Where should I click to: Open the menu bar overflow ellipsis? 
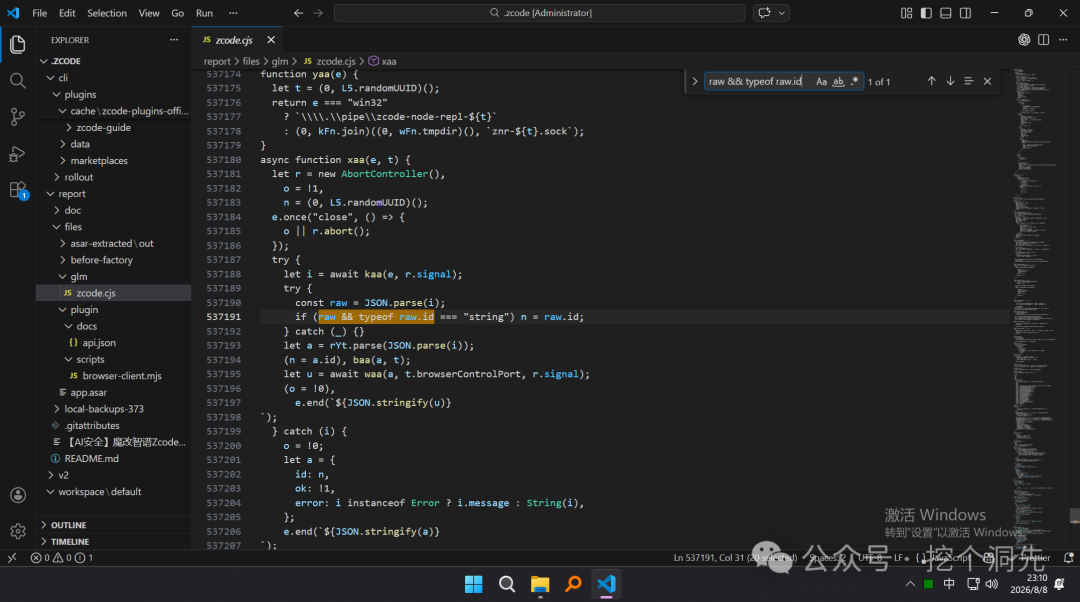click(x=233, y=13)
